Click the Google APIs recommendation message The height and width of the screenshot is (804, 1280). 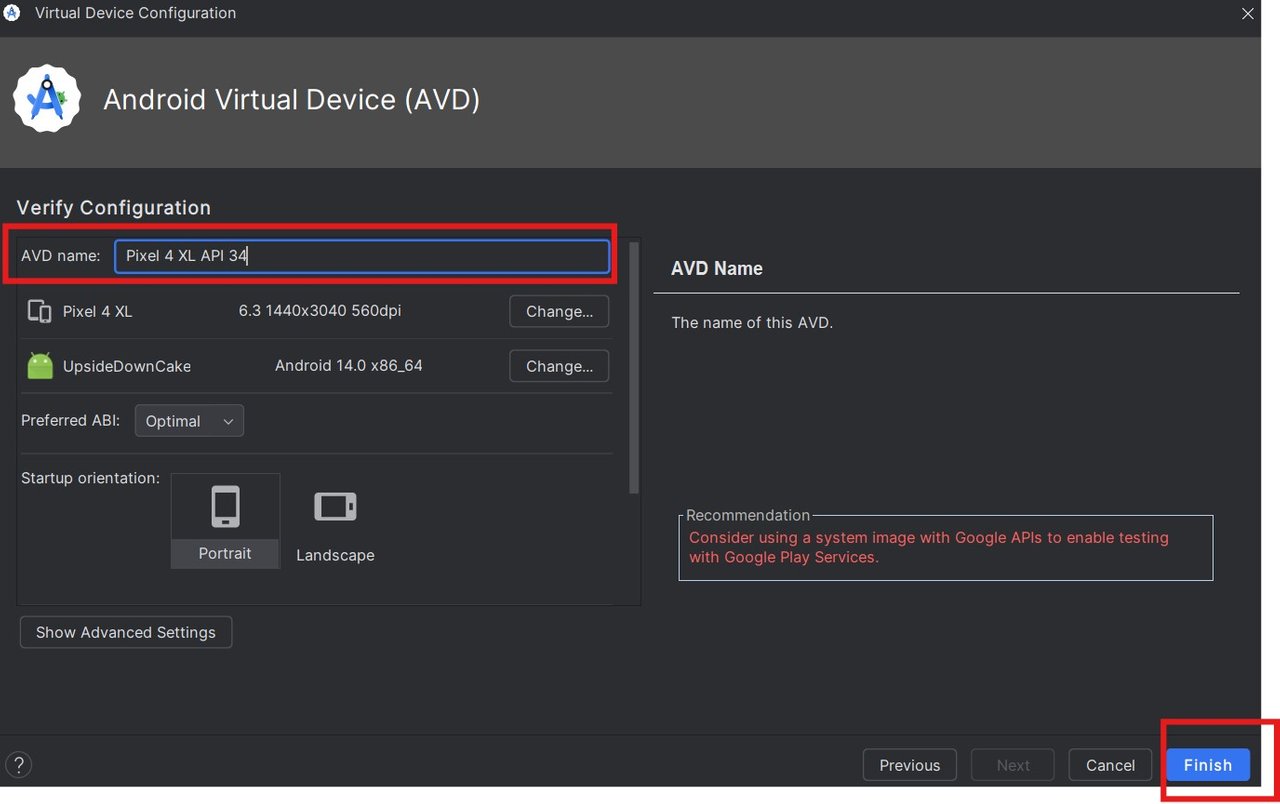coord(929,547)
